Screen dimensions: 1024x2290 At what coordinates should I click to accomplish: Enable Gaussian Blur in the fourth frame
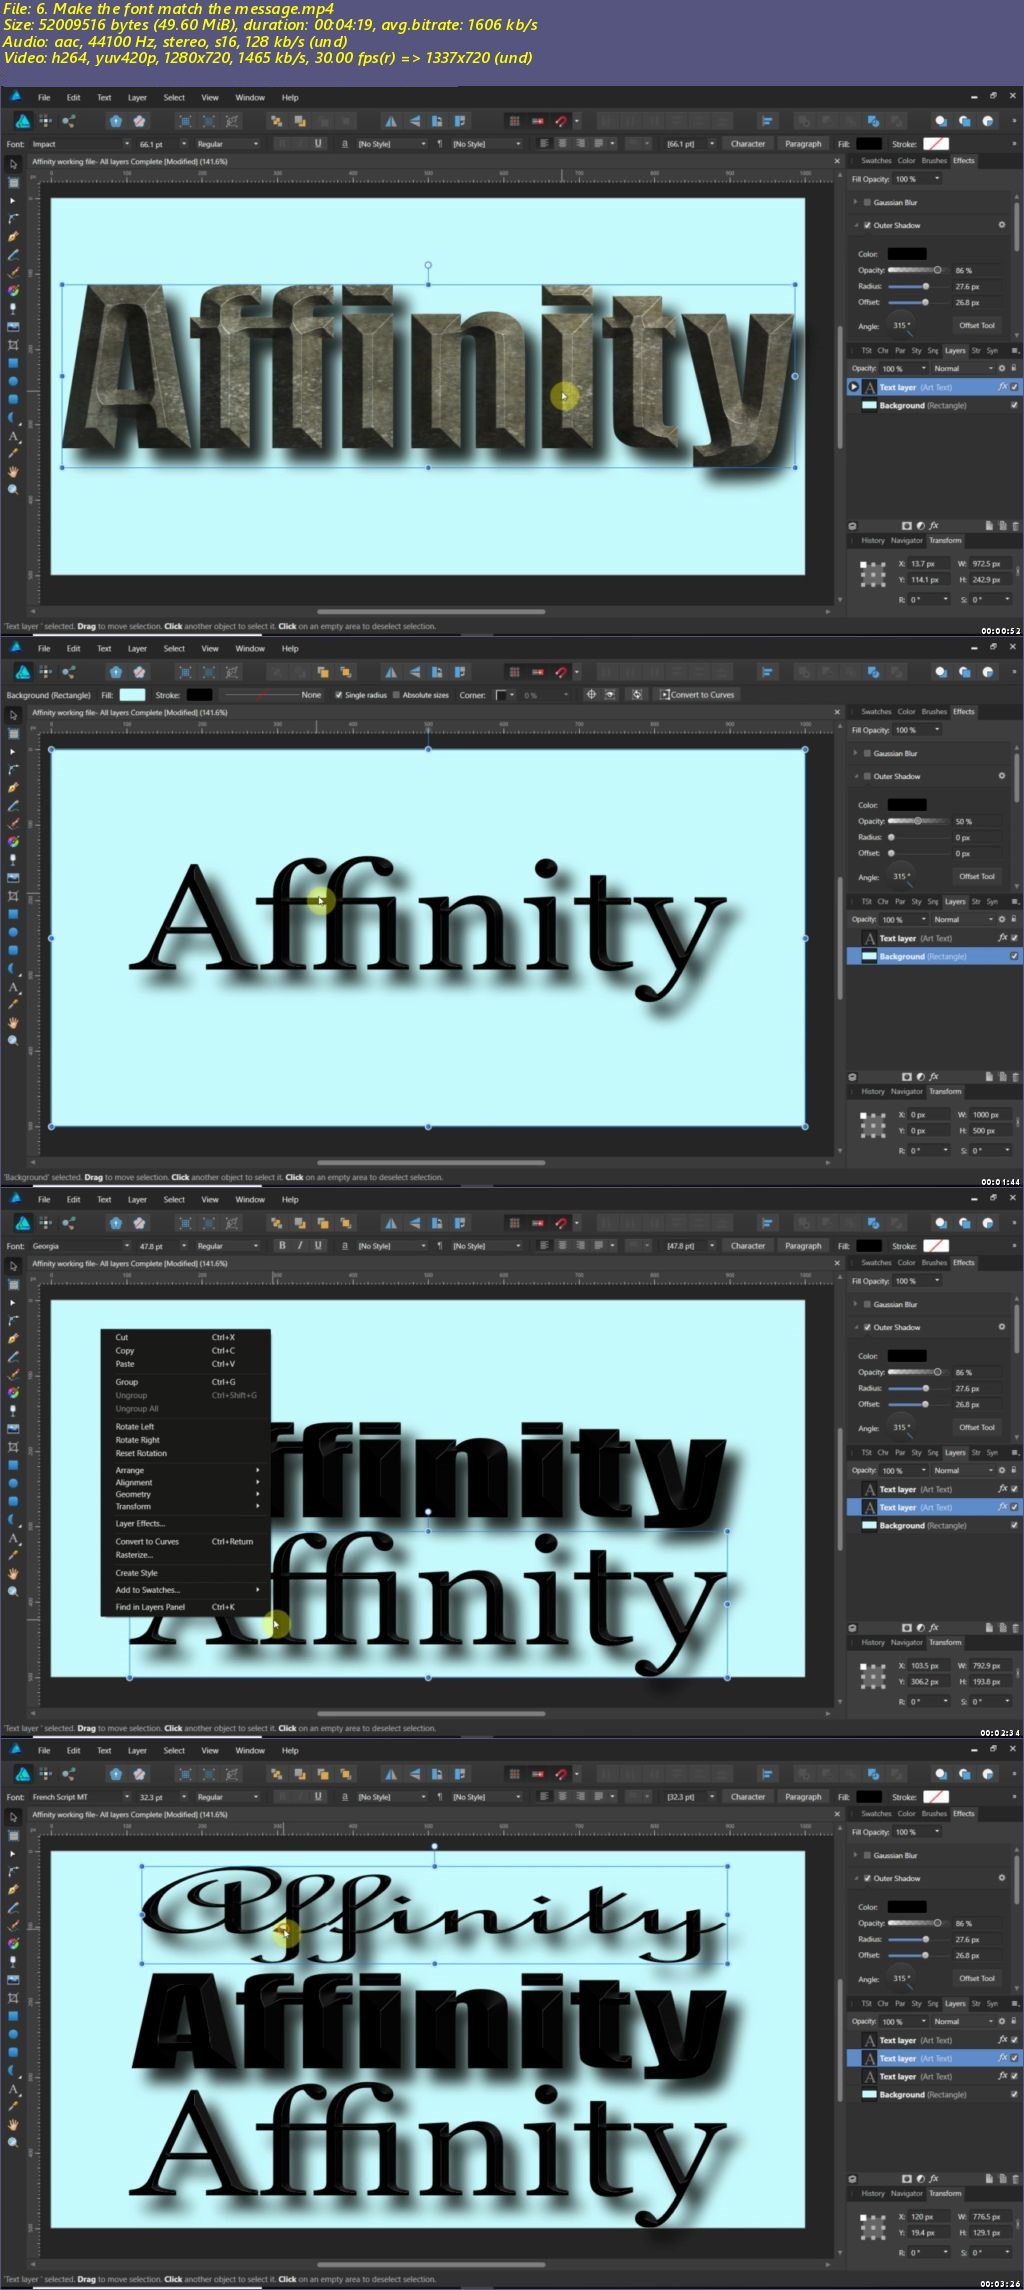tap(867, 1855)
